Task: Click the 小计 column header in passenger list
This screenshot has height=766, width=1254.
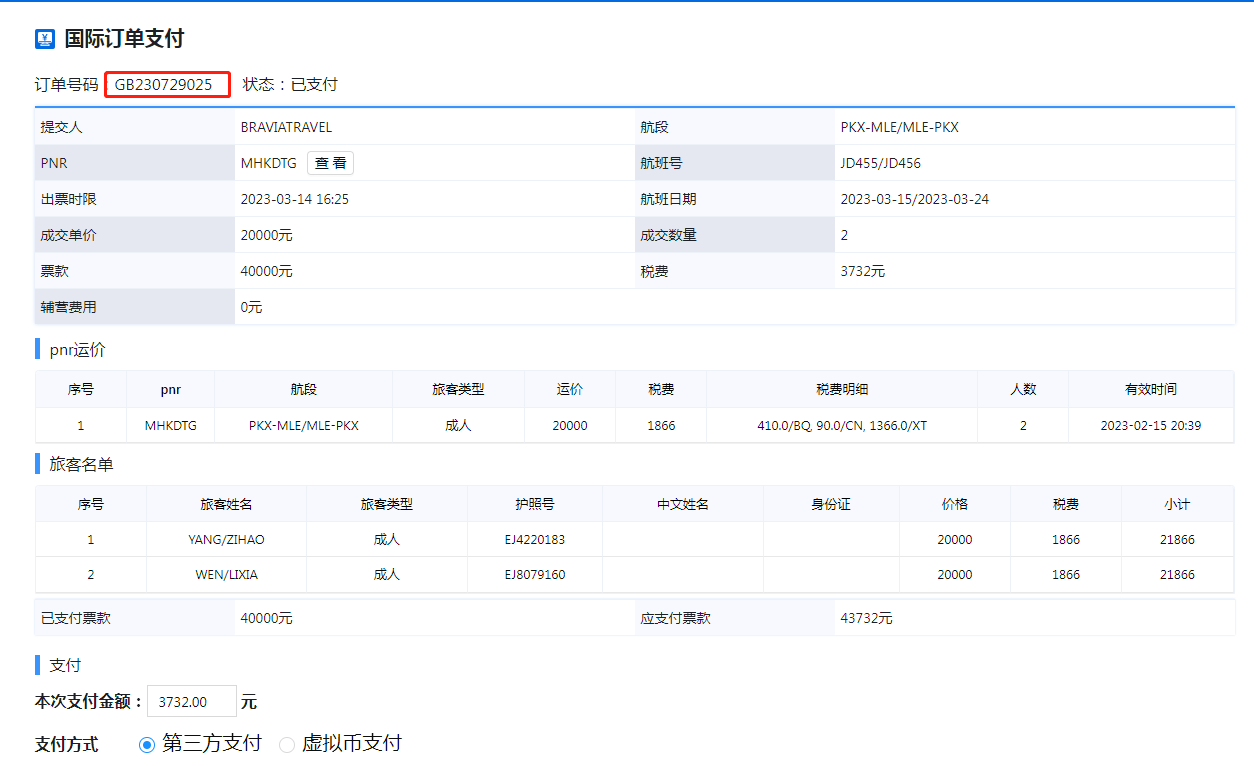Action: pos(1177,504)
